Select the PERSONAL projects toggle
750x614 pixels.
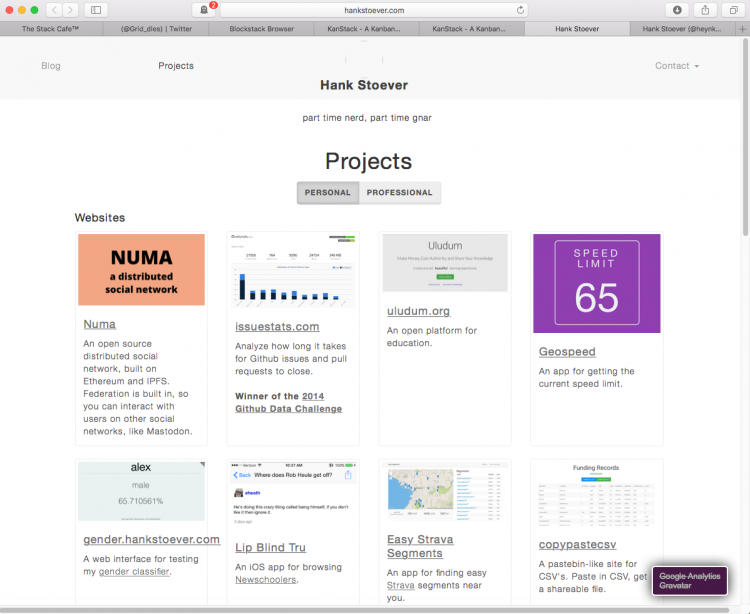coord(328,193)
